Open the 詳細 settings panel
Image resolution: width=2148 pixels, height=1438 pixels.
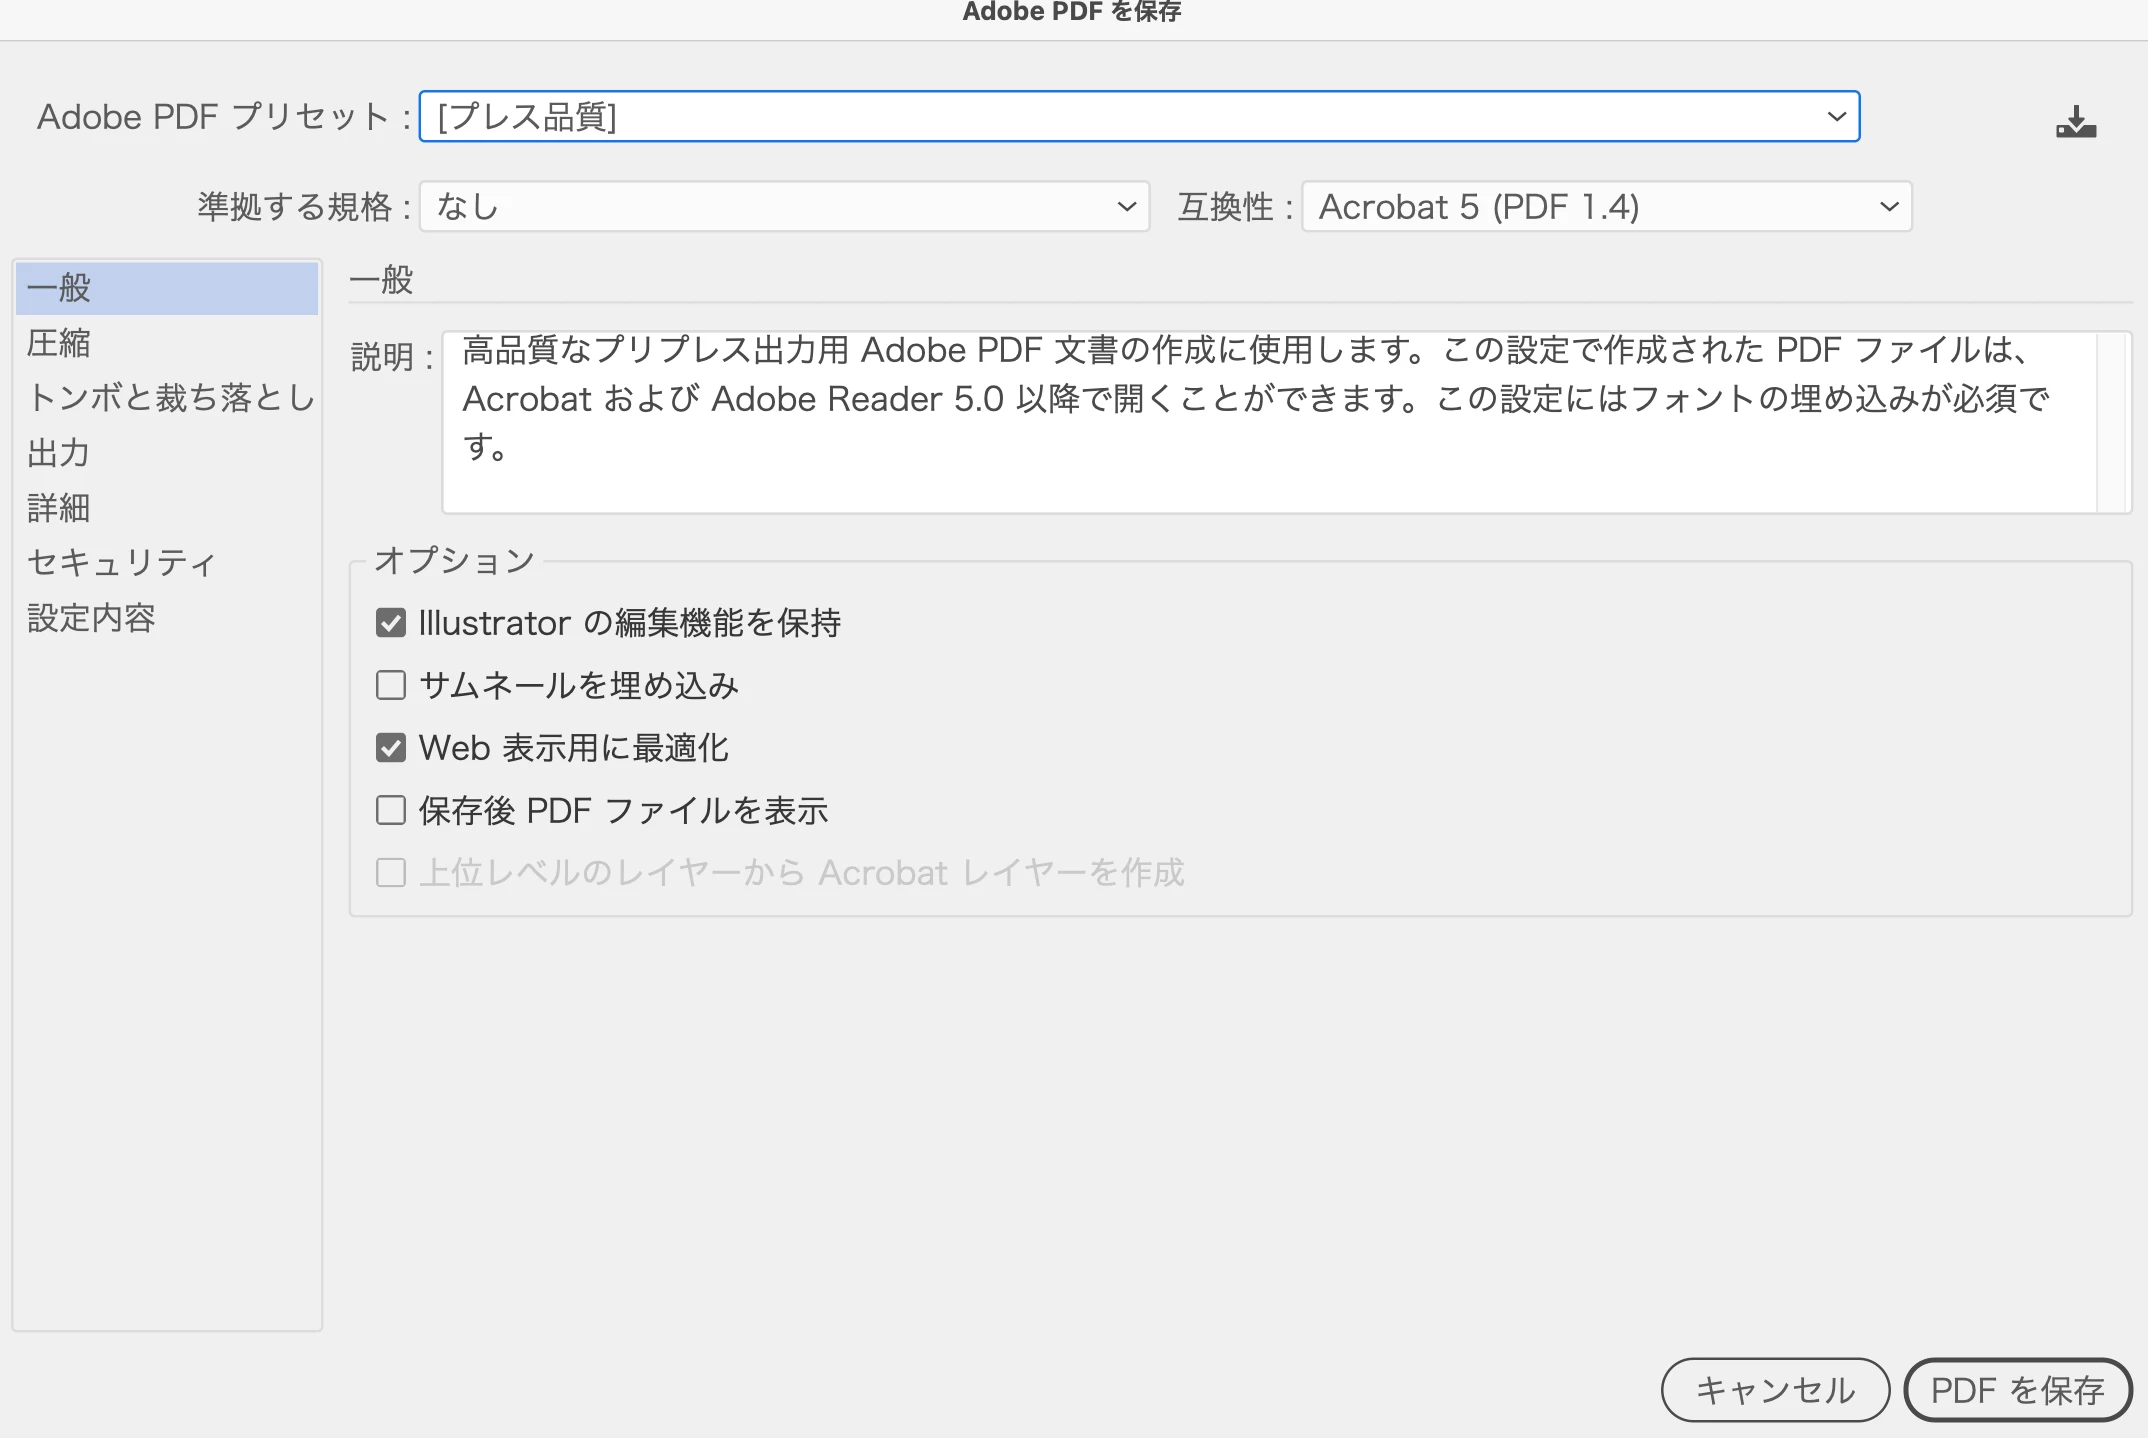pos(60,508)
